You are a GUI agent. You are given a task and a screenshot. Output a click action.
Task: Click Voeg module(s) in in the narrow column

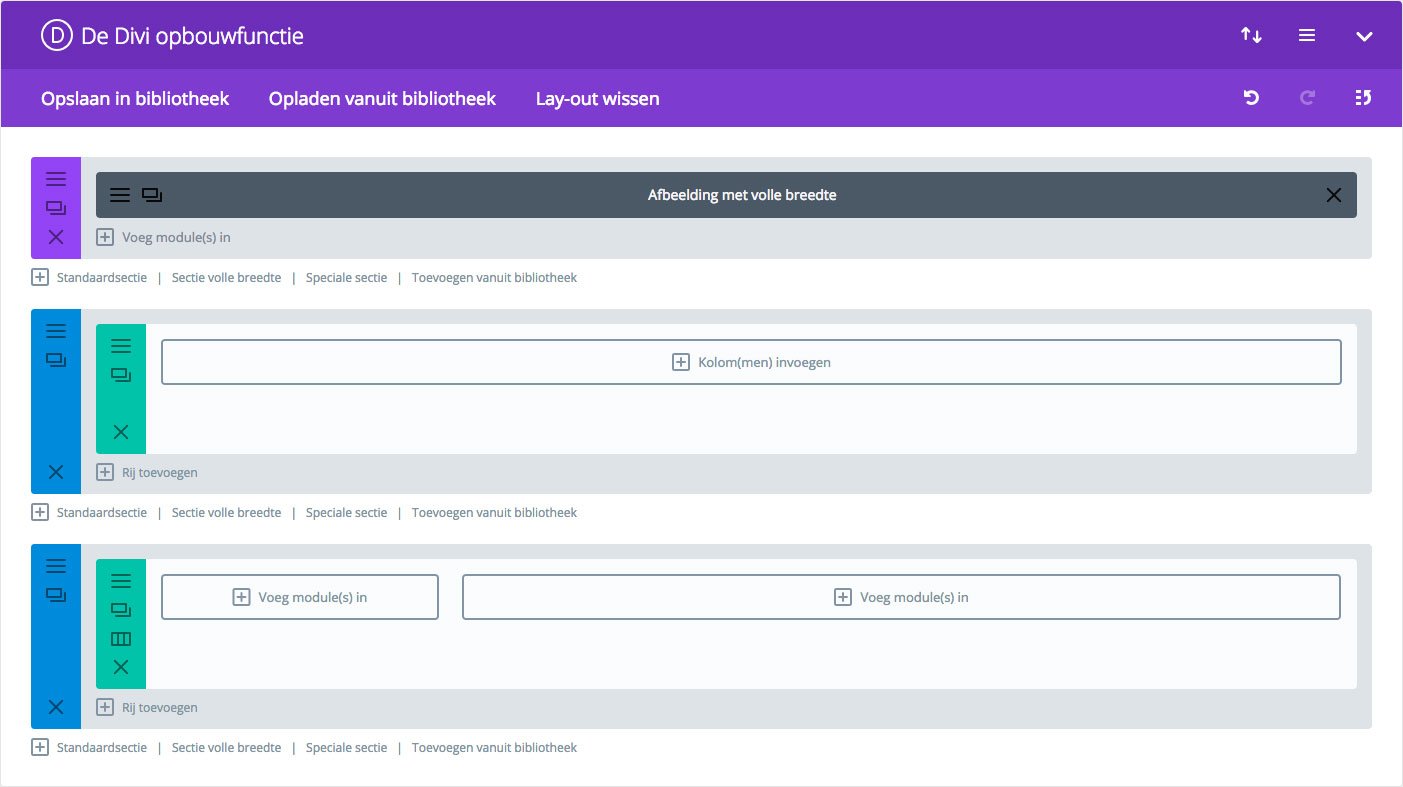pos(300,597)
